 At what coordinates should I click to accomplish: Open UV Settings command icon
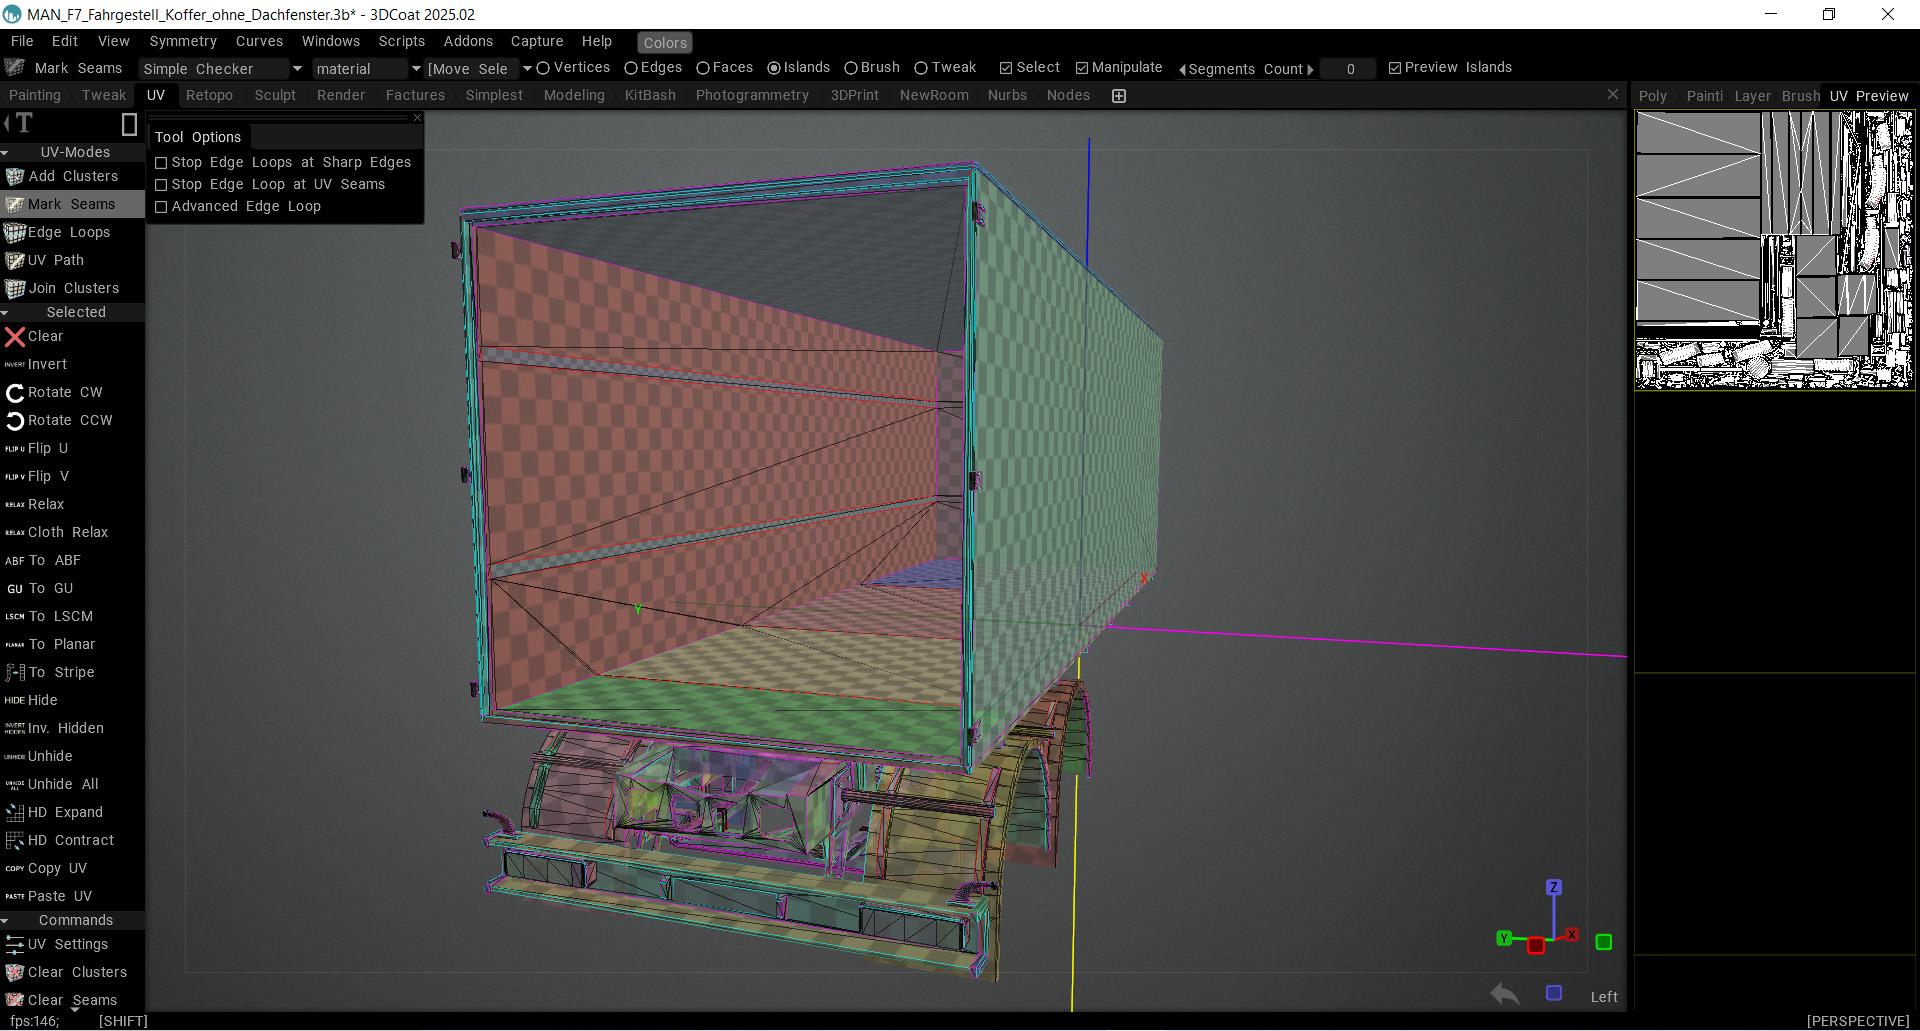point(14,945)
